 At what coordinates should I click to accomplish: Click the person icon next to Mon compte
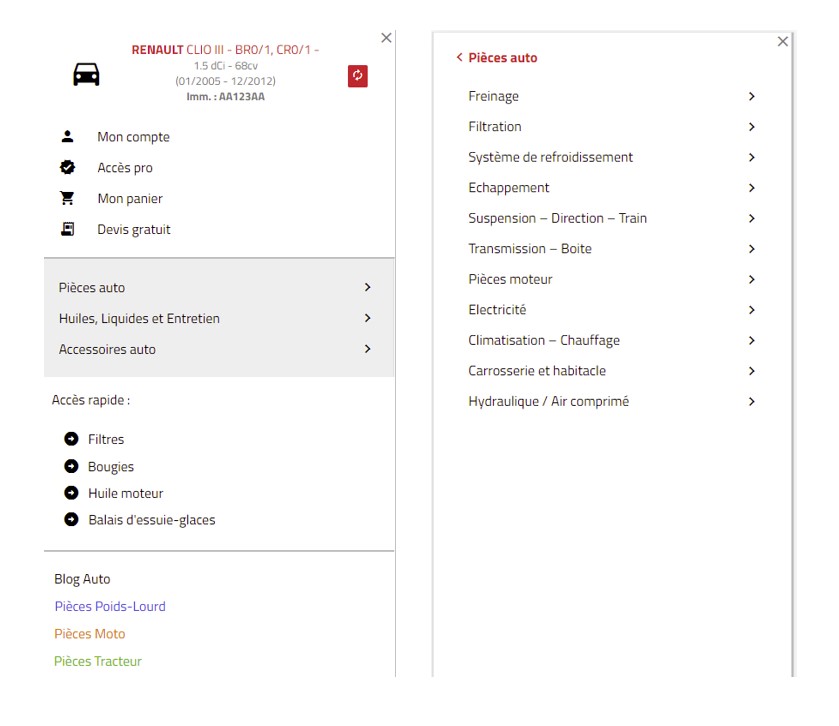coord(67,136)
